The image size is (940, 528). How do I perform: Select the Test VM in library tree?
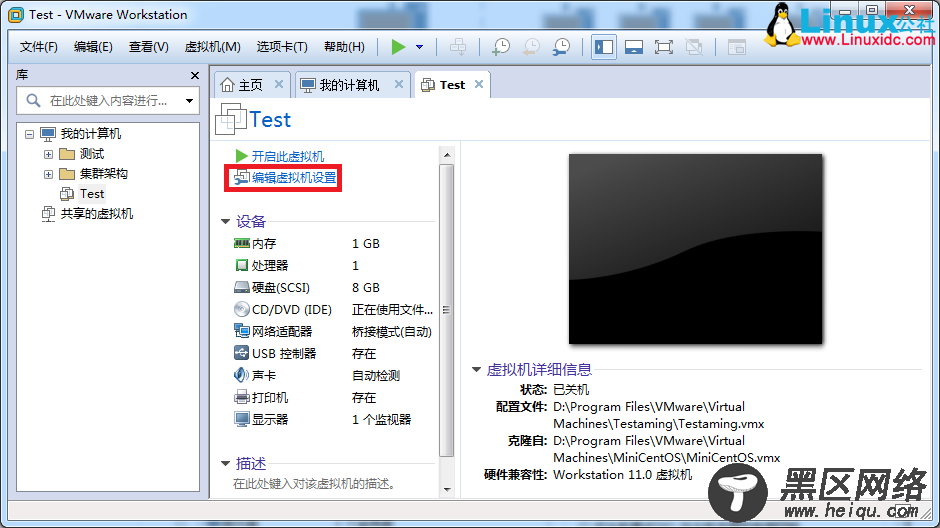[92, 194]
